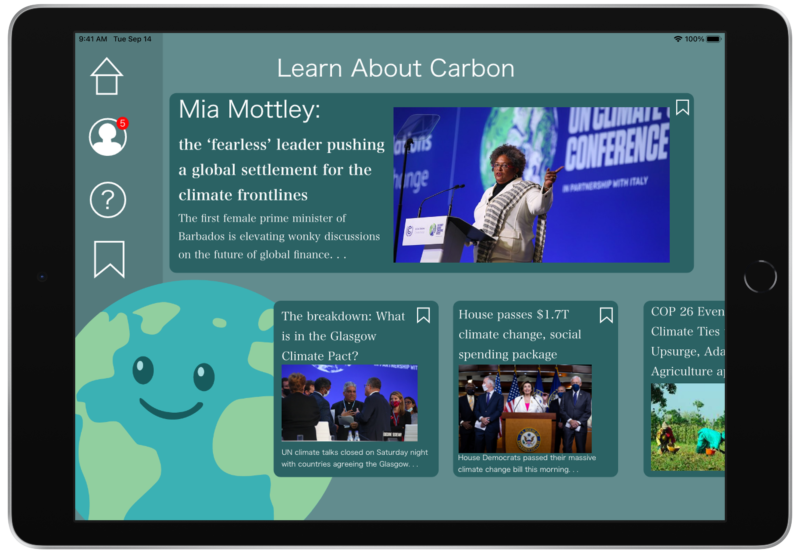Open profile with notification badge
The width and height of the screenshot is (800, 553).
pos(108,137)
